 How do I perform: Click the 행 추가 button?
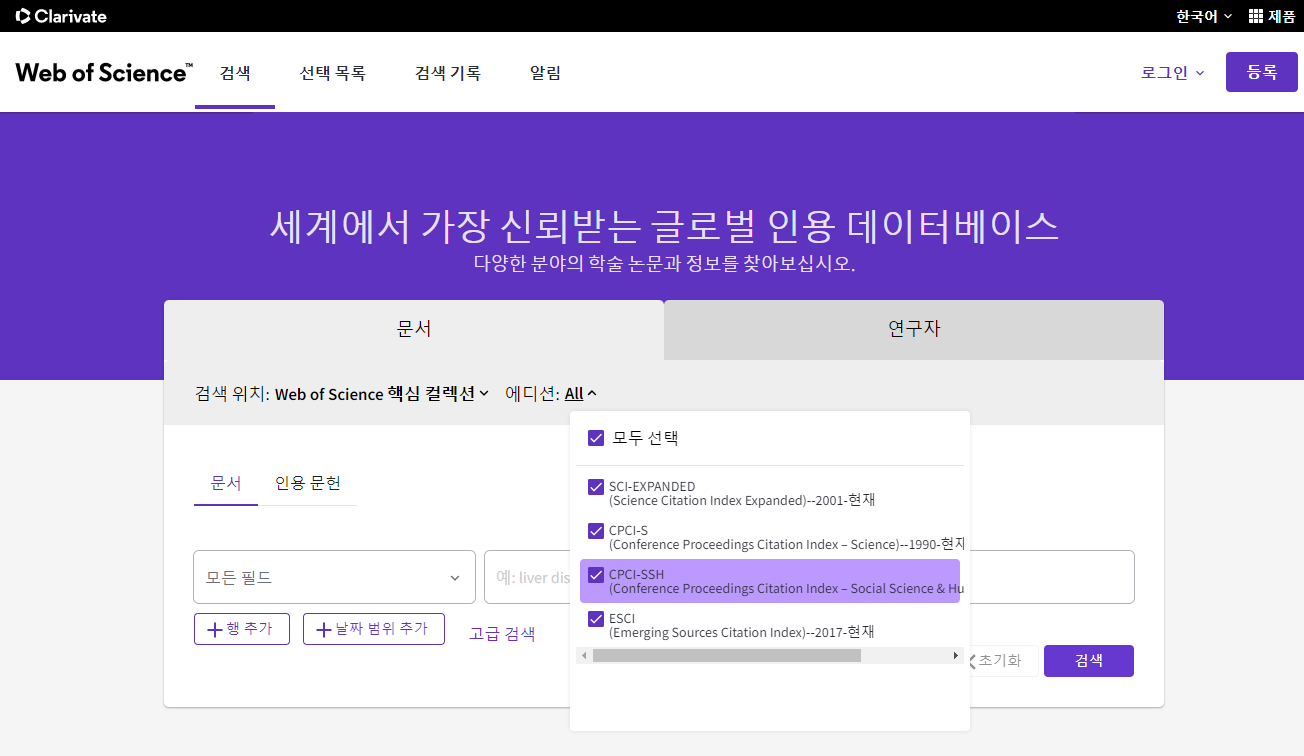click(242, 629)
